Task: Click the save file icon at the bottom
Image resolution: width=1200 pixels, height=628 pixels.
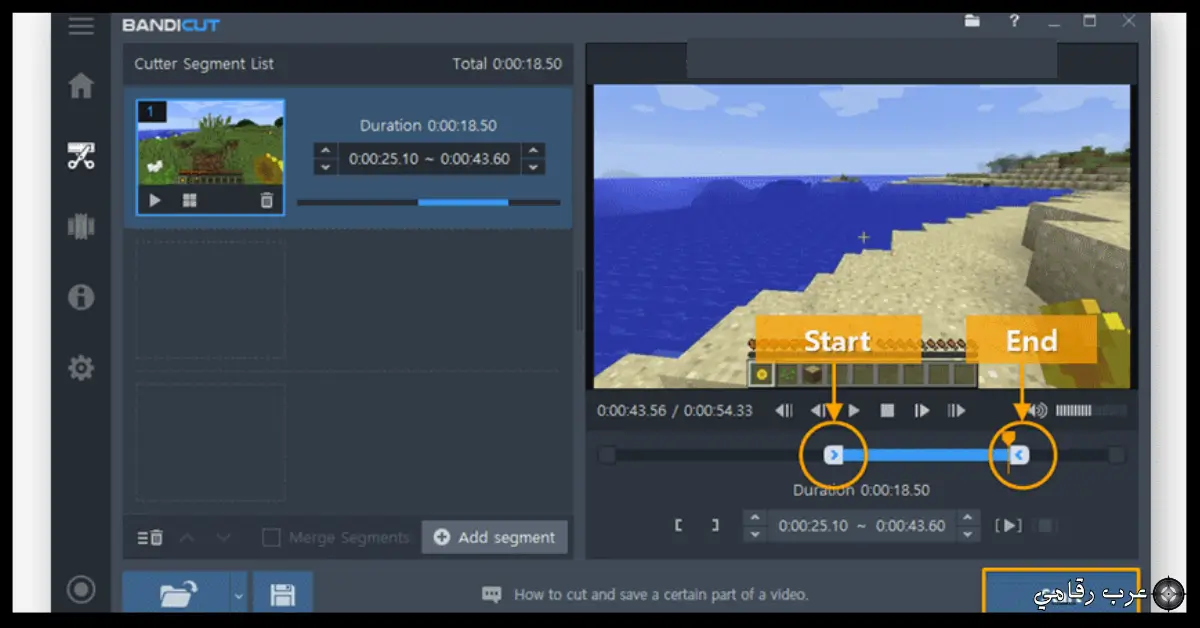Action: pos(282,592)
